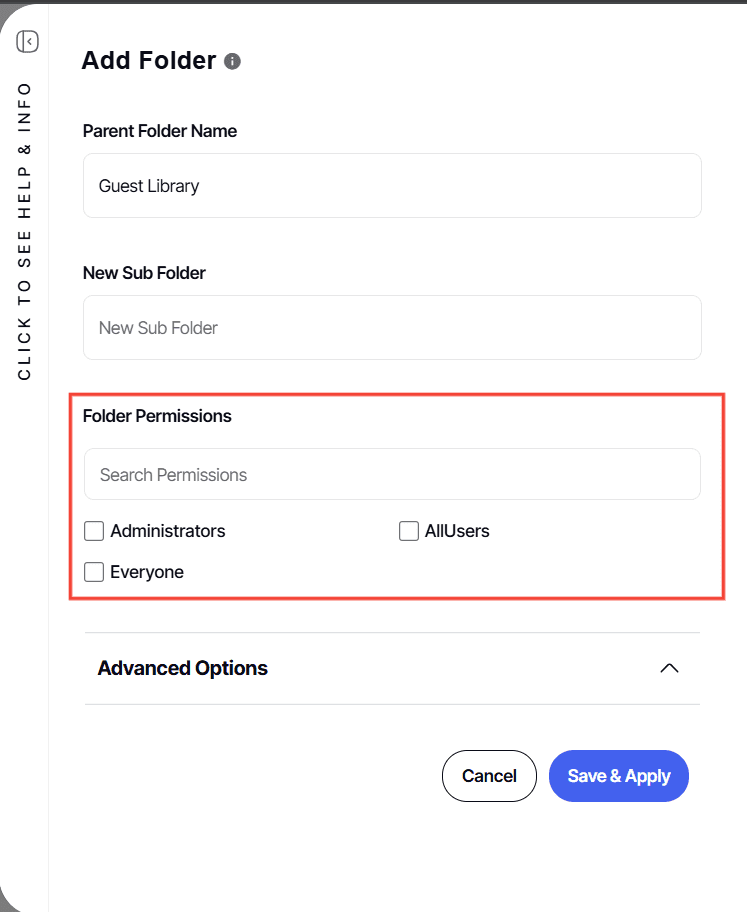Tick the Everyone checkbox
The height and width of the screenshot is (912, 747).
pyautogui.click(x=94, y=572)
